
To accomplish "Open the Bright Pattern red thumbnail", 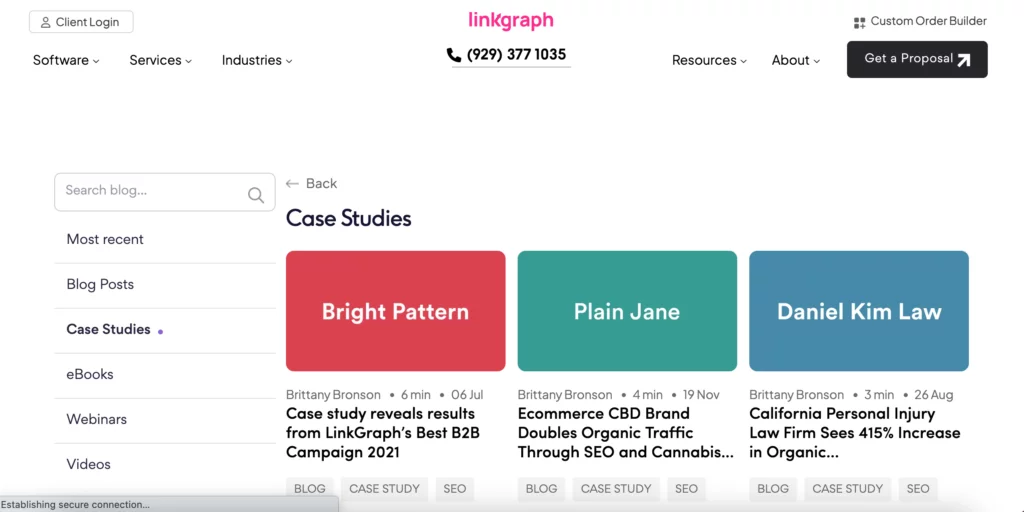I will coord(395,311).
